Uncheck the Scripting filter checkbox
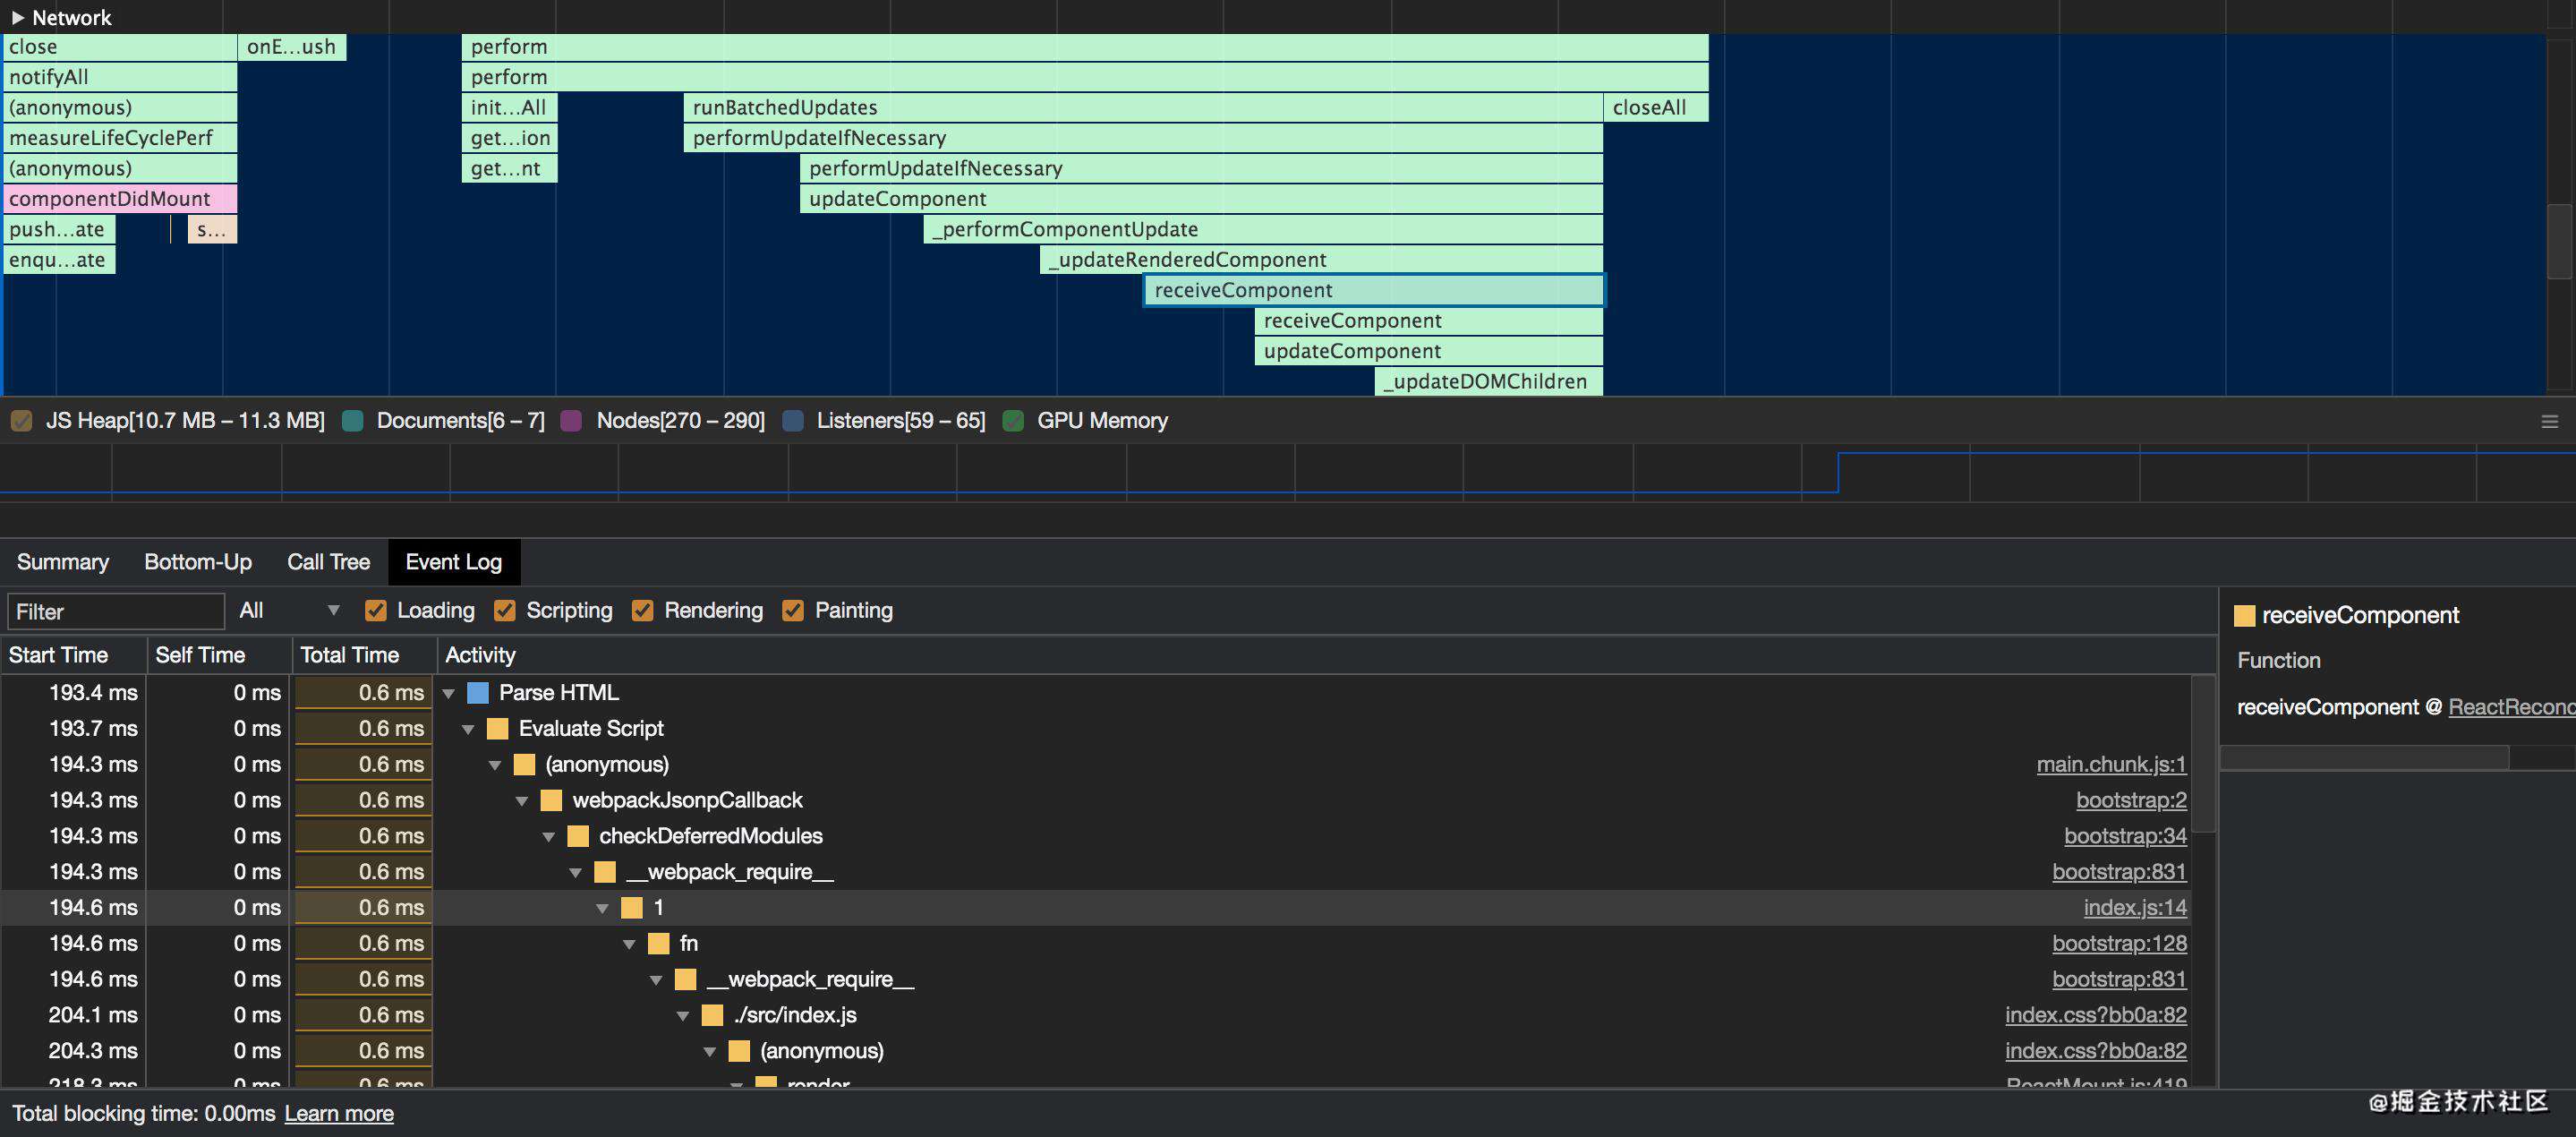 (504, 610)
